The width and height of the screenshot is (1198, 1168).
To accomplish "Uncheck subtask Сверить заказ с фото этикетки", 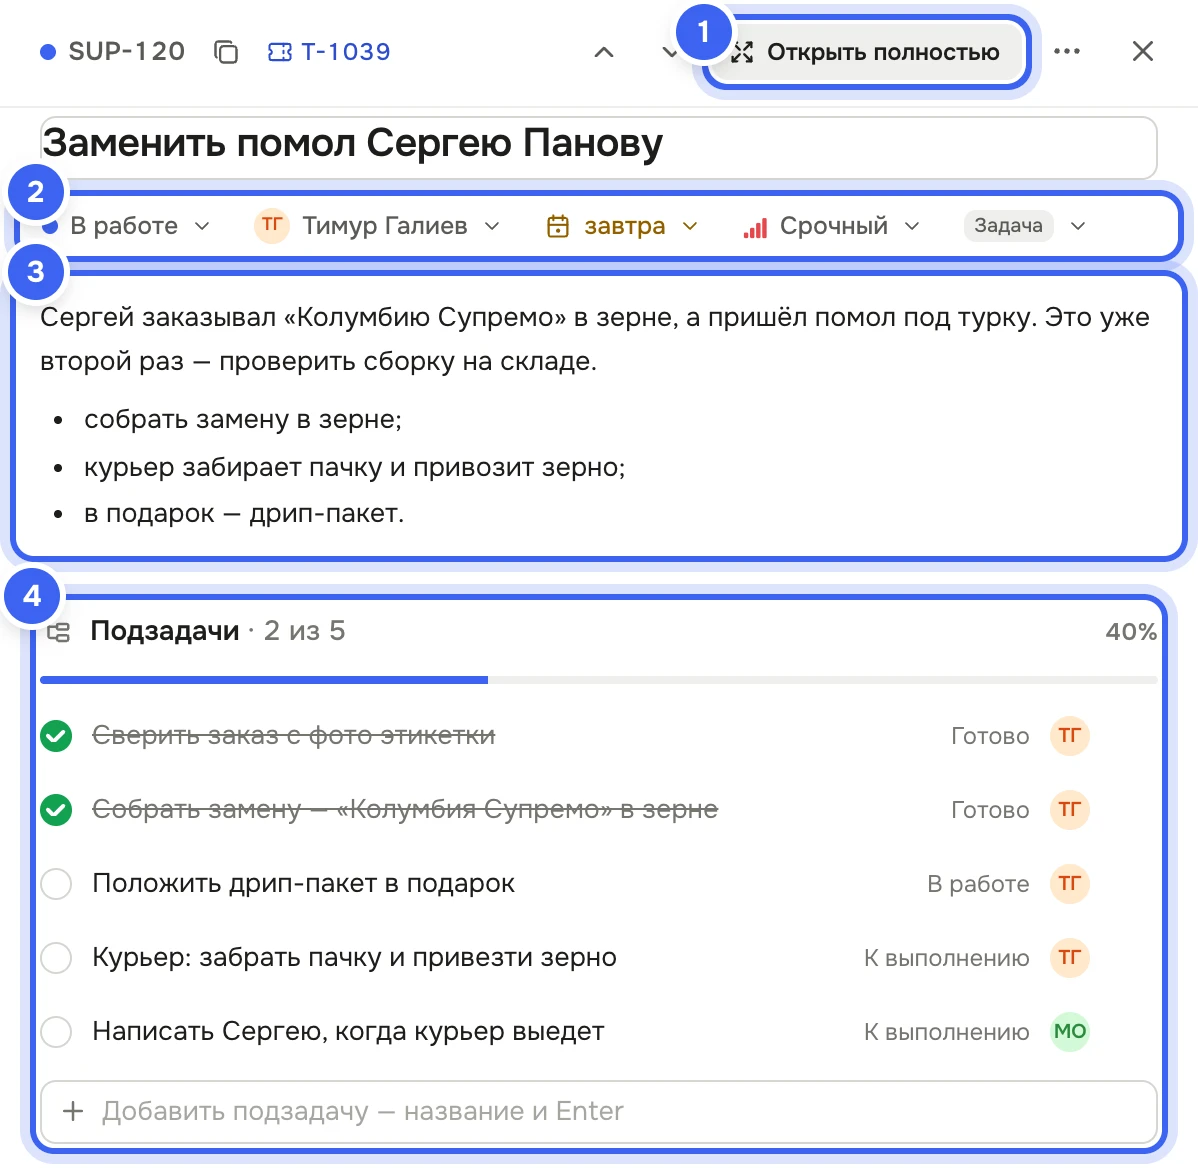I will click(x=57, y=736).
